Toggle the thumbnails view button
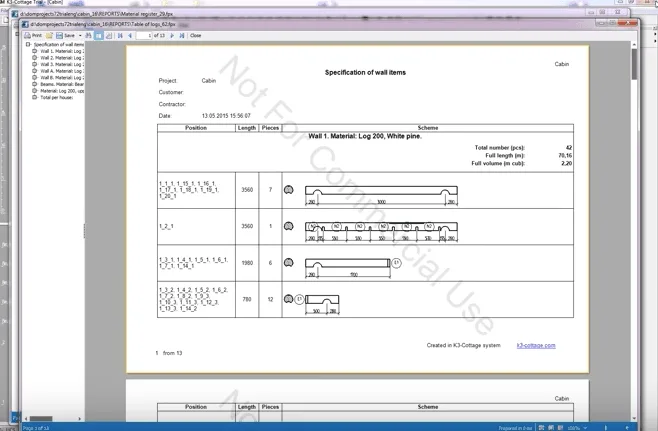The width and height of the screenshot is (658, 431). tap(109, 36)
